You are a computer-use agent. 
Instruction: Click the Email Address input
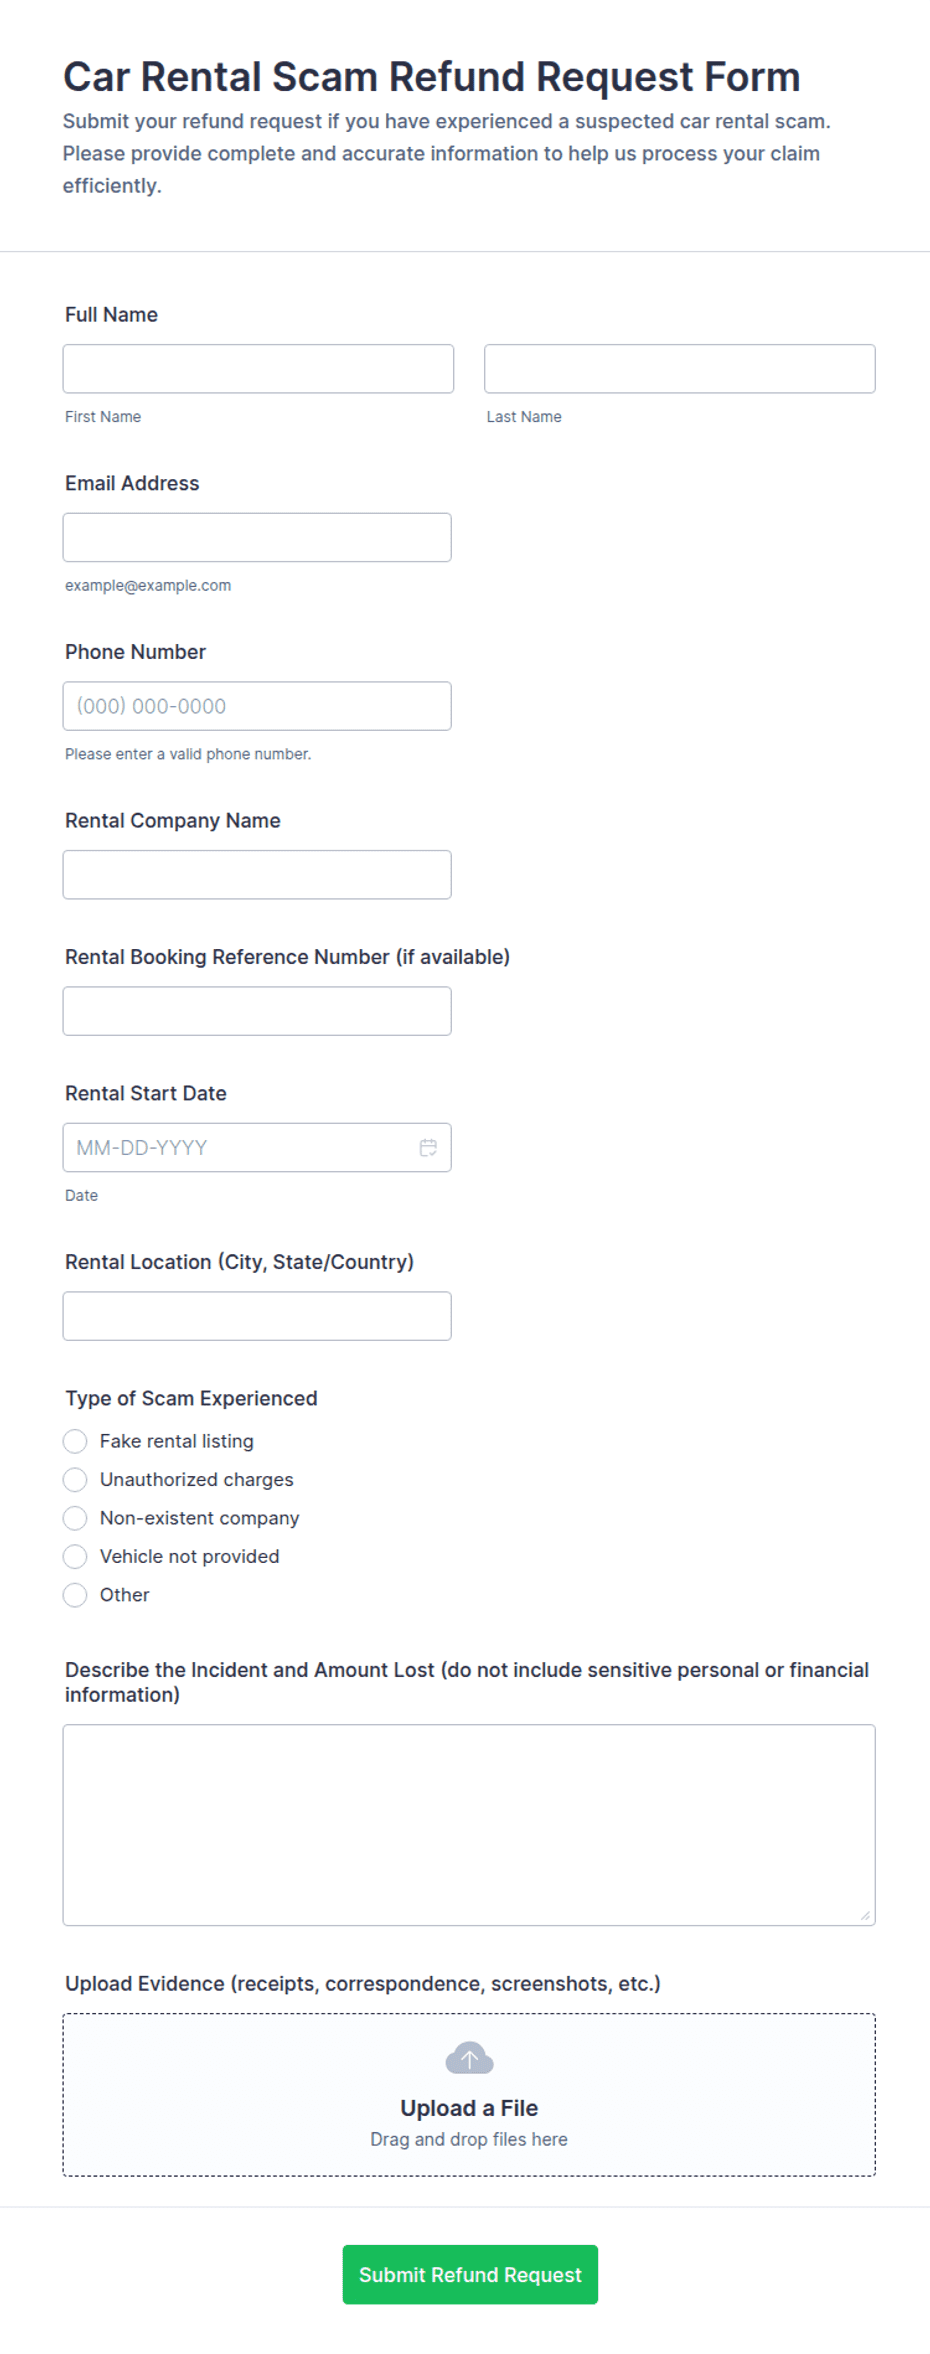coord(257,537)
